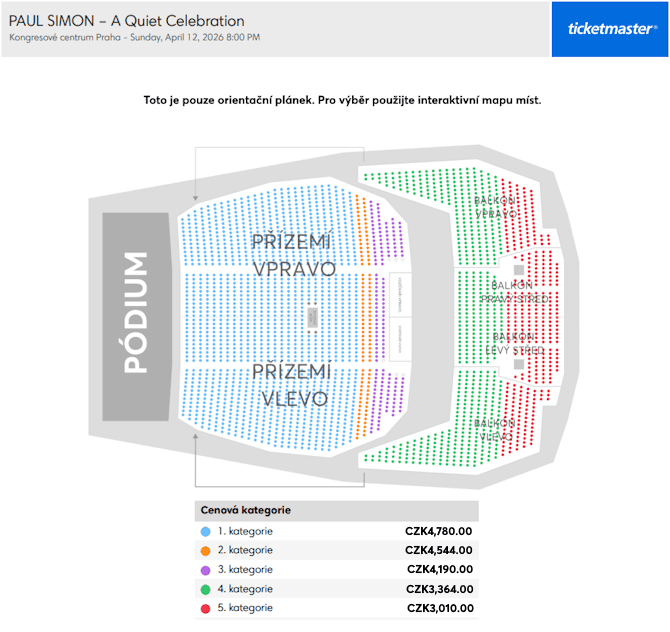Select the blue 1. kategorie color dot
This screenshot has width=670, height=632.
point(206,532)
